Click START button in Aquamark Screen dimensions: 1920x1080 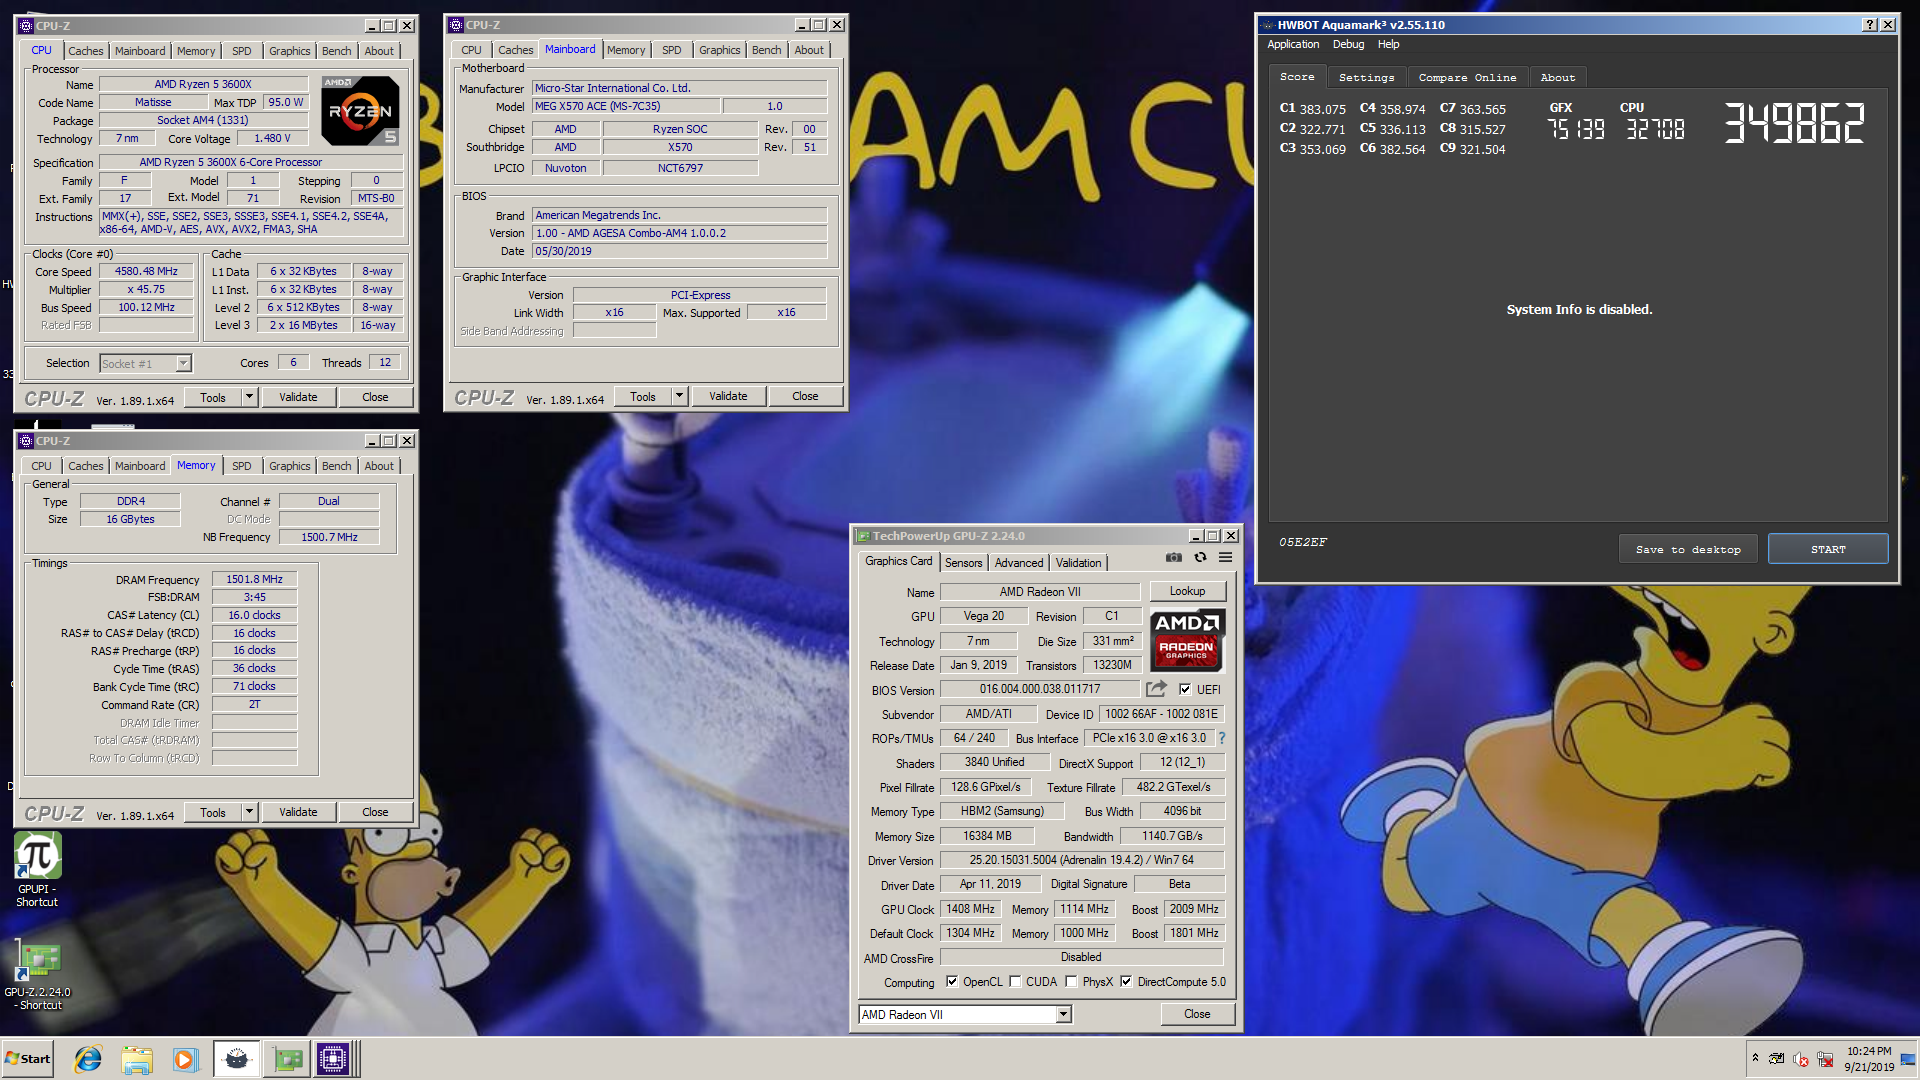[1827, 549]
